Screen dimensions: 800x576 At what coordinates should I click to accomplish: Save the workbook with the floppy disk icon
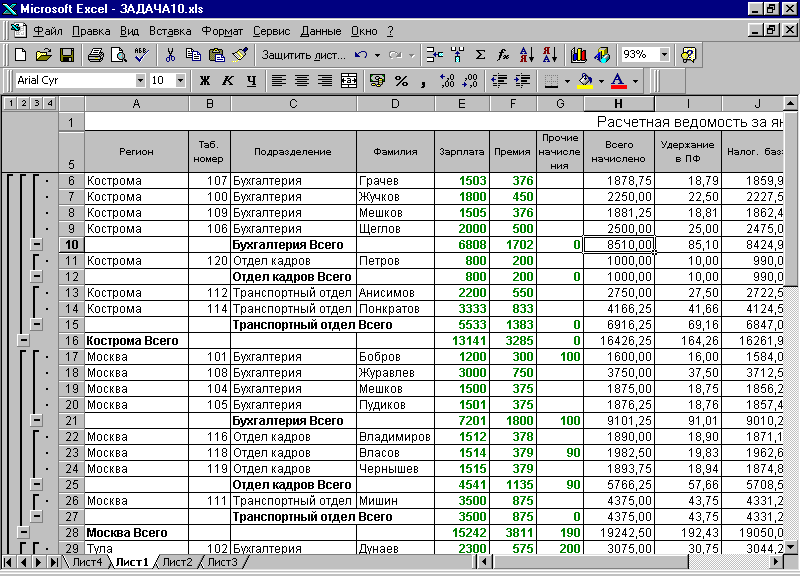67,55
